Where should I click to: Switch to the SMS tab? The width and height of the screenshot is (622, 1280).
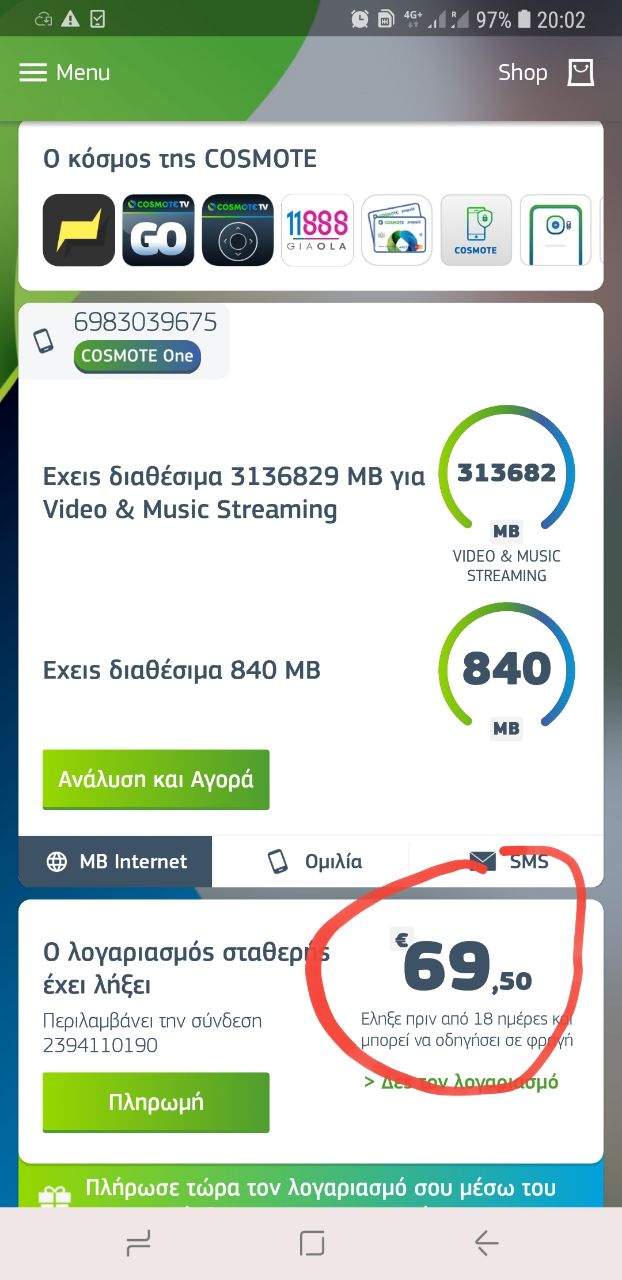[x=508, y=861]
